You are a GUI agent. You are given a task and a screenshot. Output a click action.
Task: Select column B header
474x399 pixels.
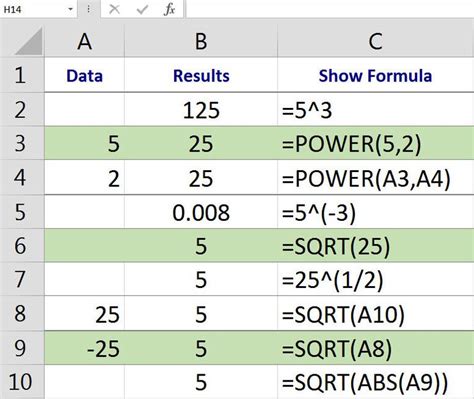click(201, 41)
